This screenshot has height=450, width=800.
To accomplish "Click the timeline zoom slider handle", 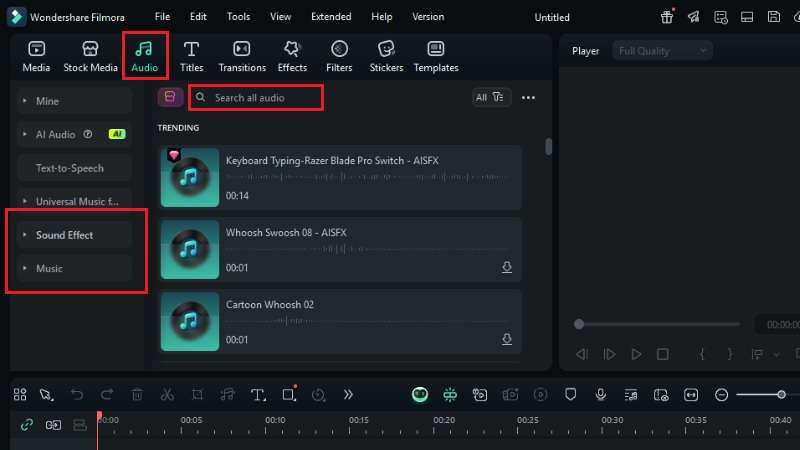I will coord(781,395).
